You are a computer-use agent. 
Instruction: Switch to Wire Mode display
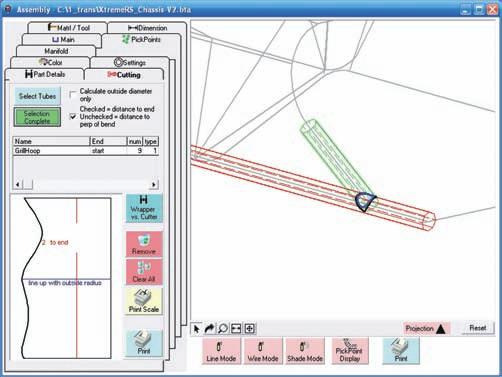[x=263, y=351]
